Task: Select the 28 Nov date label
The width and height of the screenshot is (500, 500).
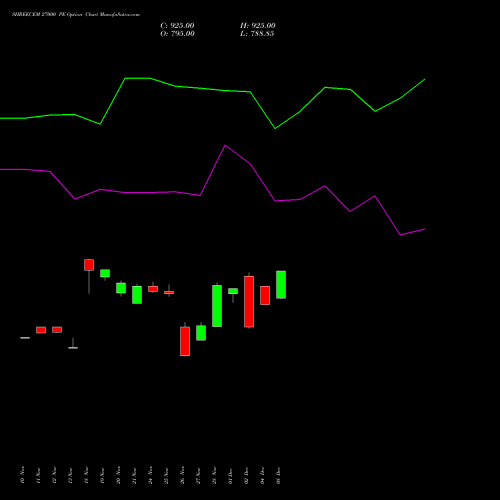Action: click(x=214, y=475)
